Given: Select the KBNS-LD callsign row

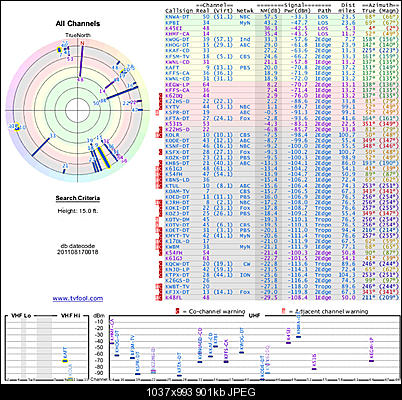Looking at the screenshot, I should (282, 180).
